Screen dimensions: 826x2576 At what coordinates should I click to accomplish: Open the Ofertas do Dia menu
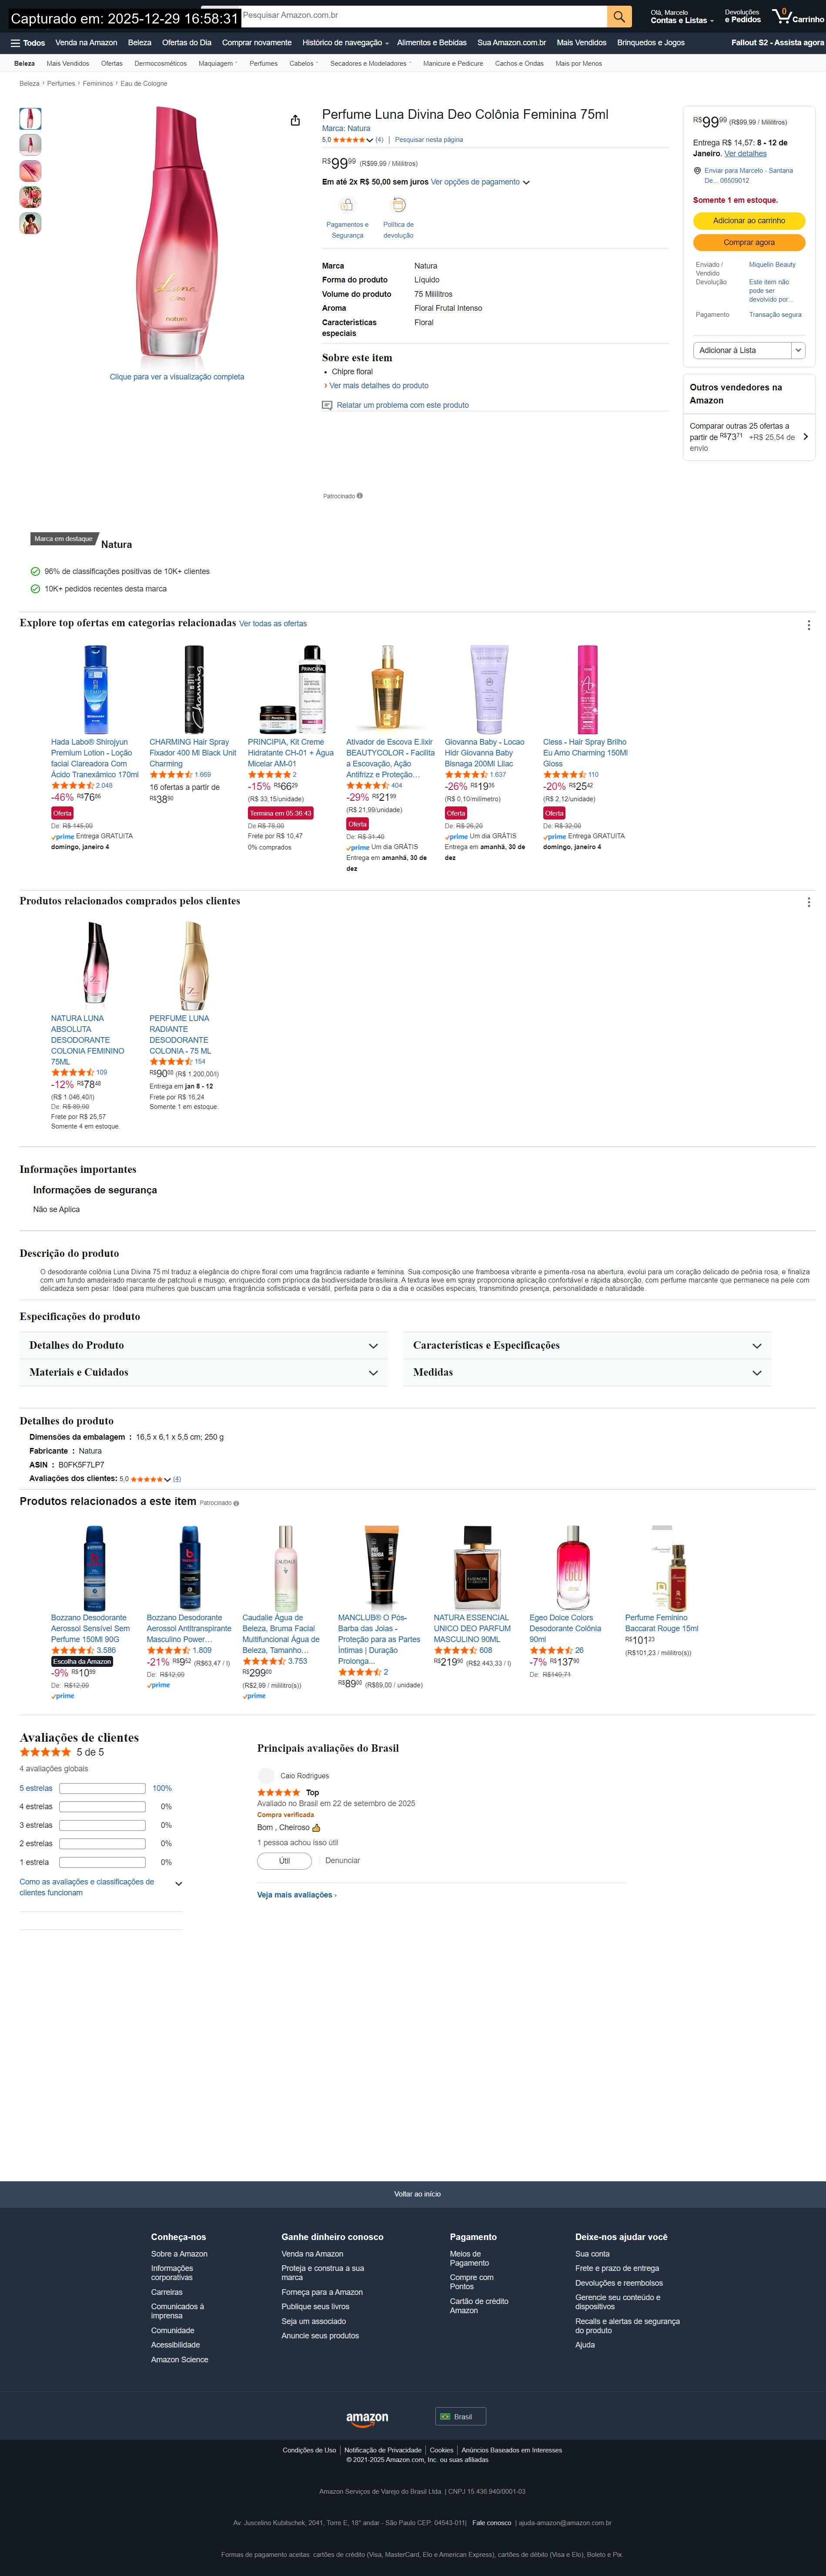(x=187, y=43)
